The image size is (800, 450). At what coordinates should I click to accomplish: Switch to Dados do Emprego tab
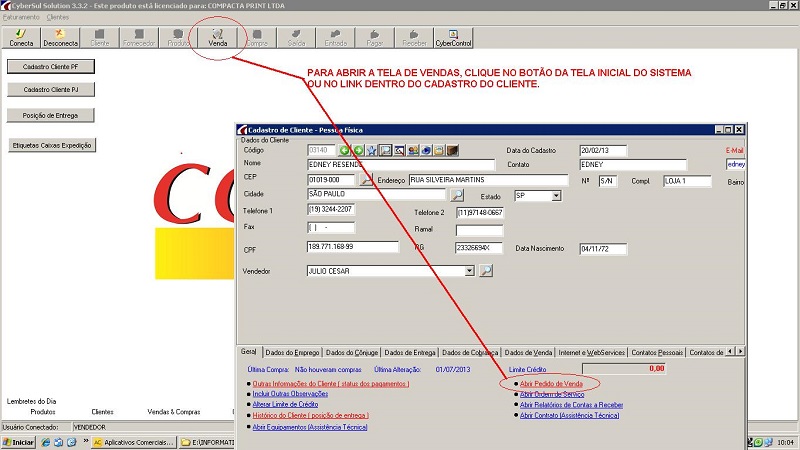tap(292, 353)
